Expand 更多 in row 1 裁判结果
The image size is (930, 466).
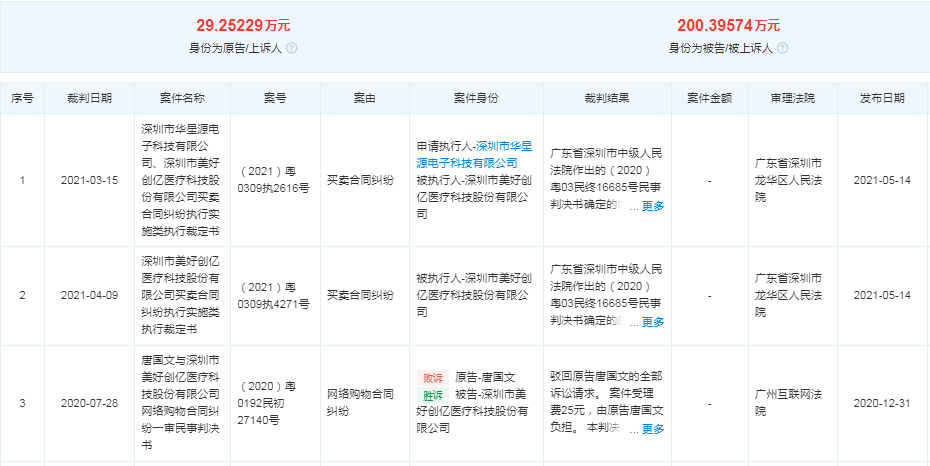click(653, 206)
